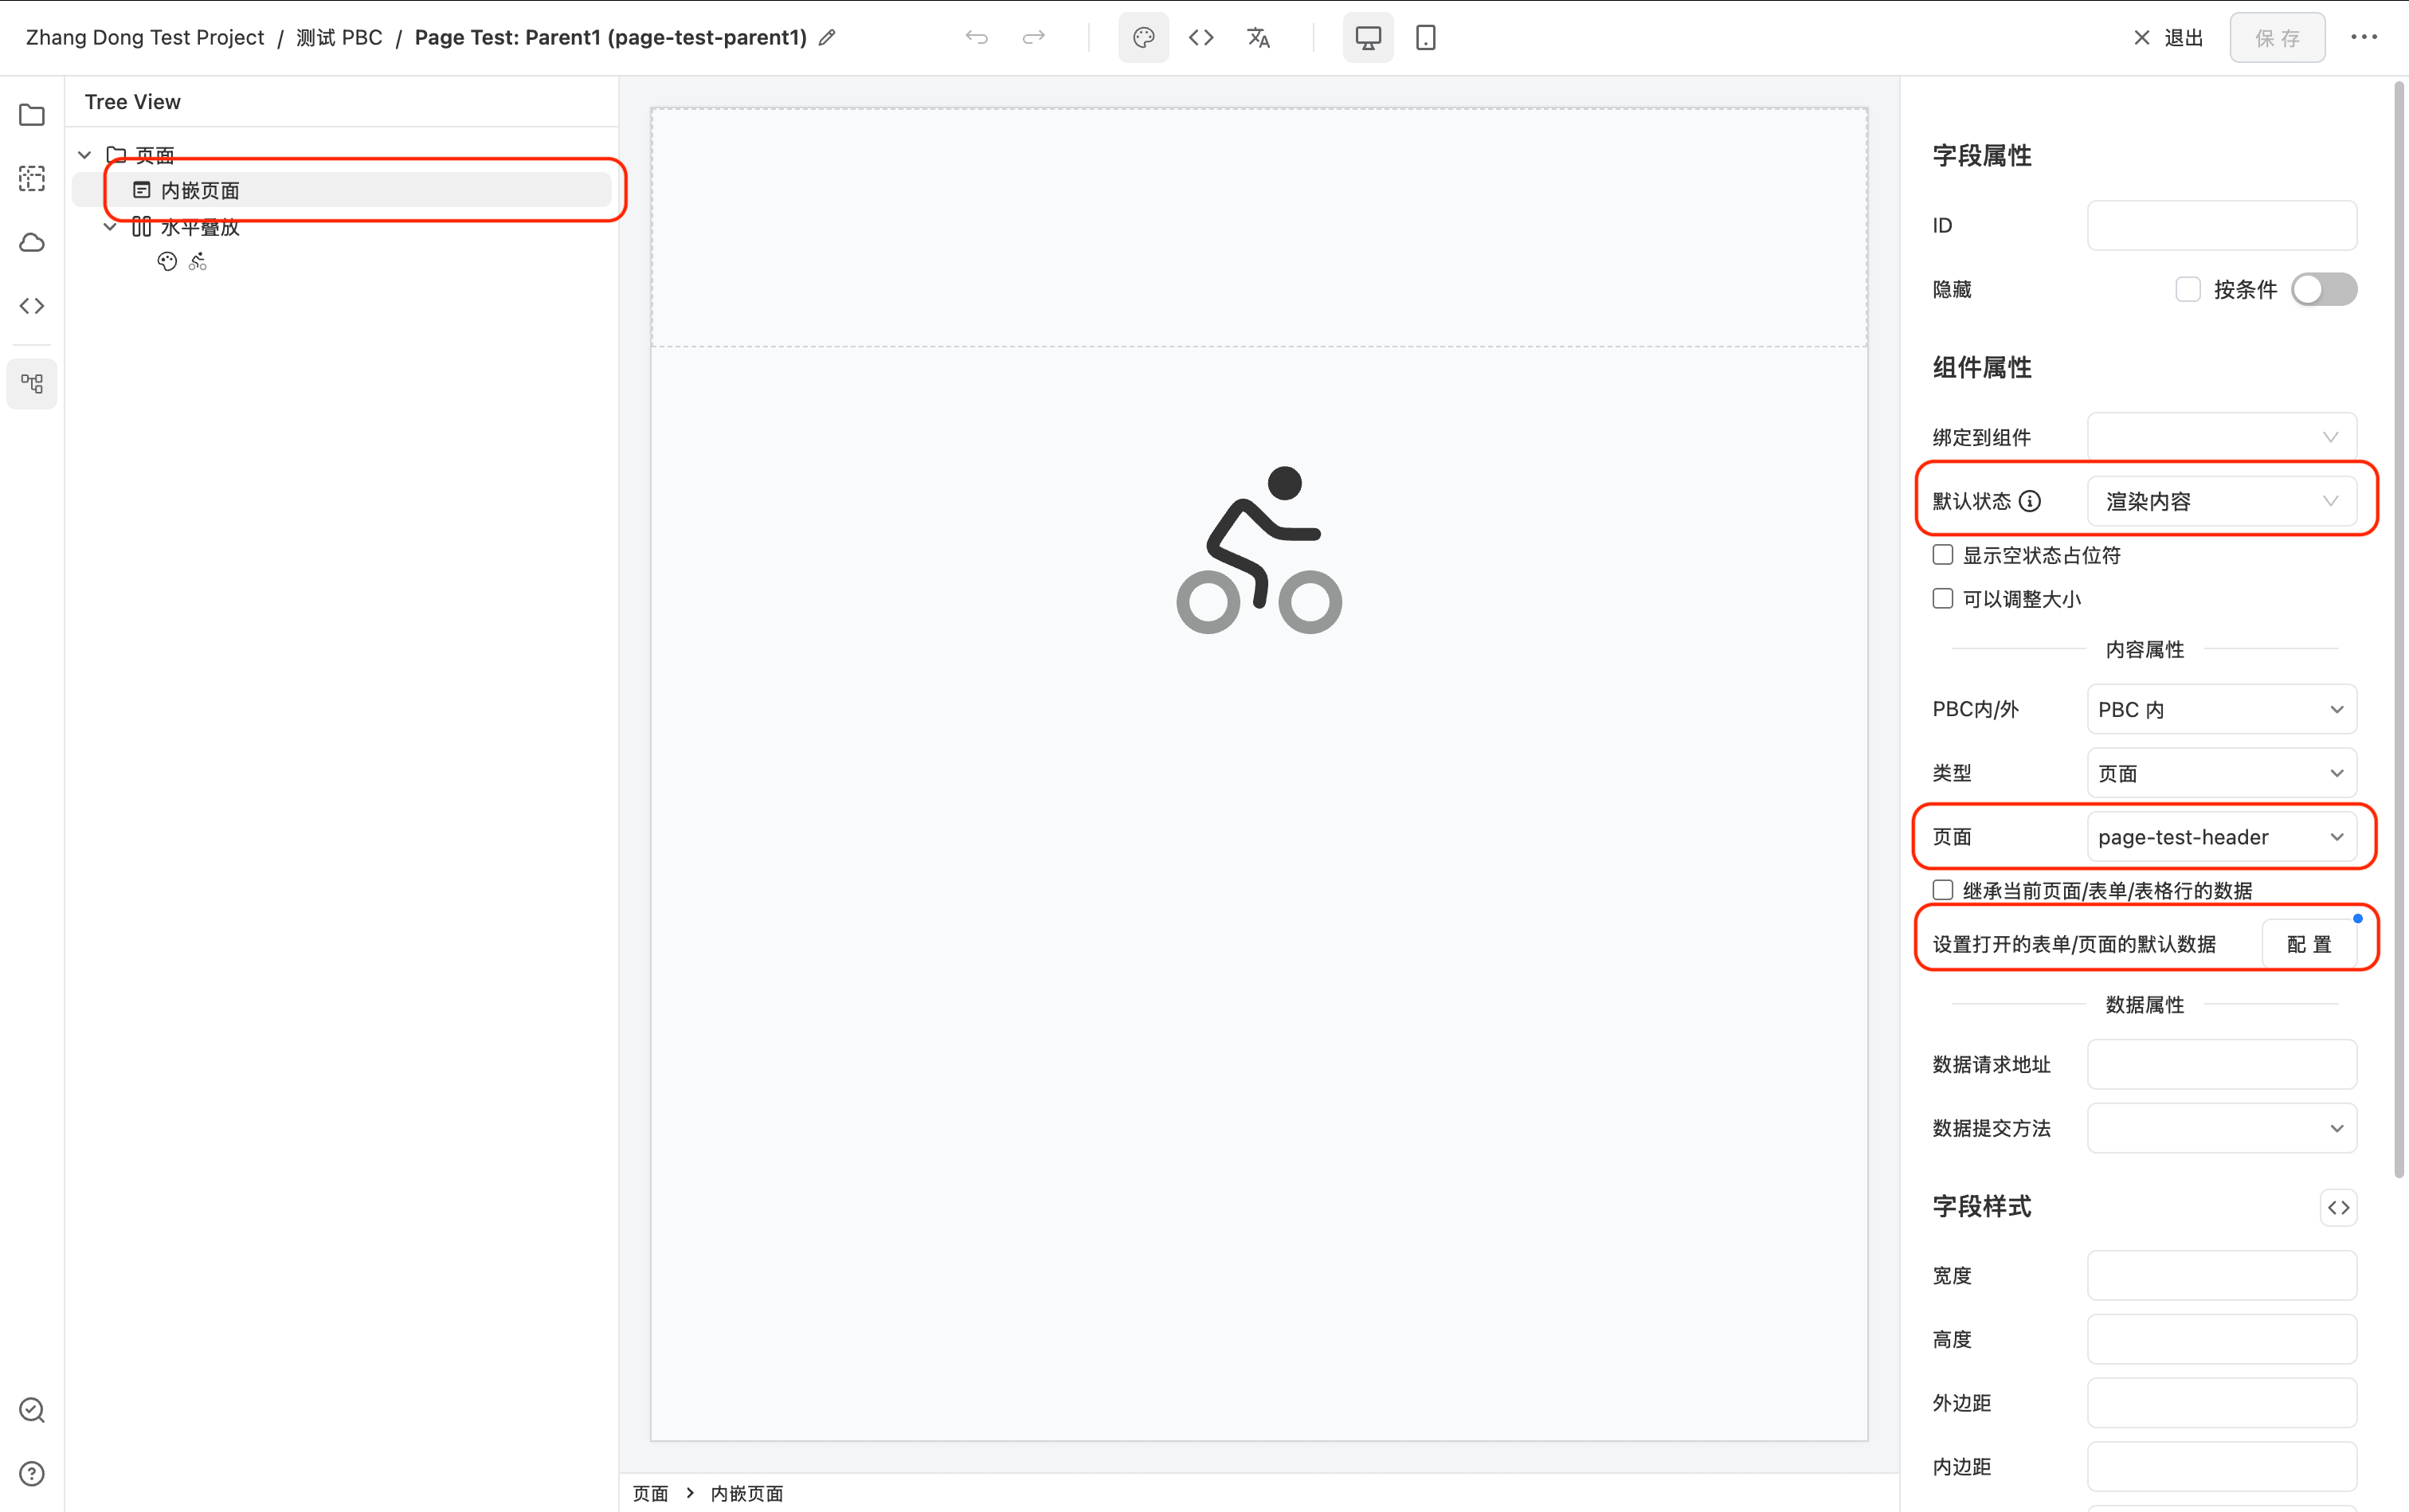This screenshot has width=2409, height=1512.
Task: Open the PBC内/外 dropdown
Action: pyautogui.click(x=2222, y=709)
